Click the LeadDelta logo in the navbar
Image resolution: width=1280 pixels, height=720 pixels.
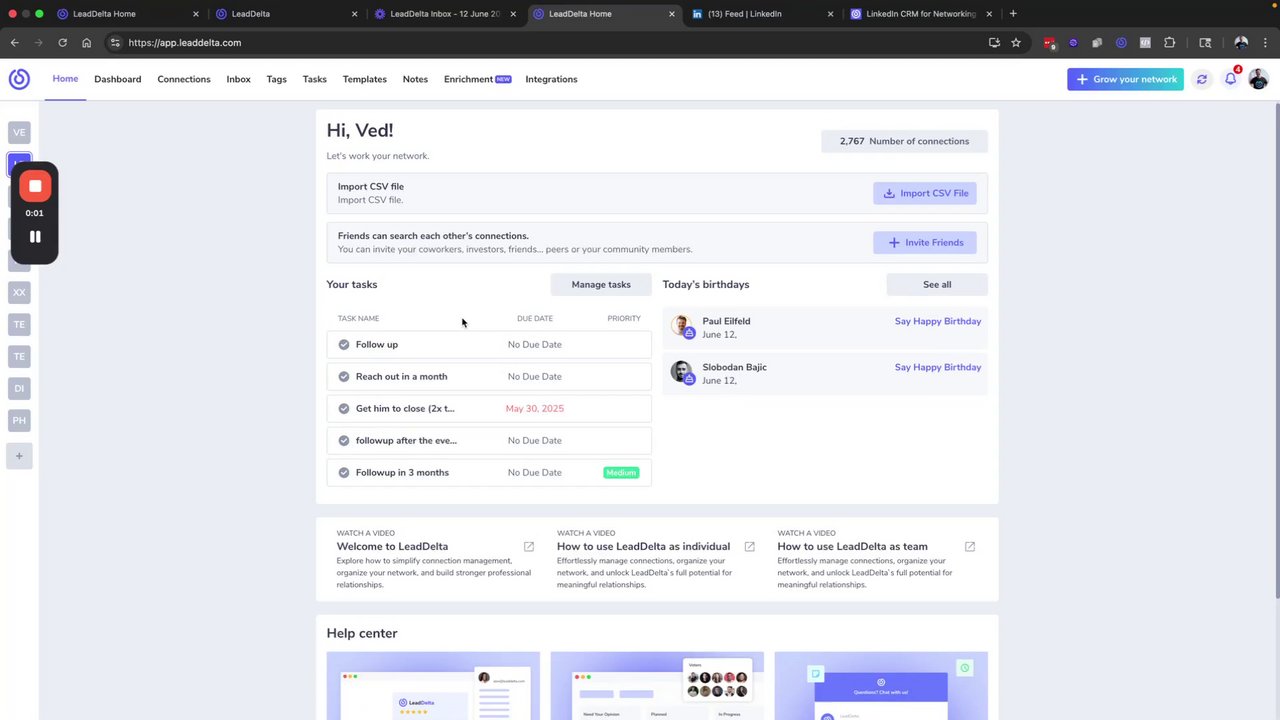pyautogui.click(x=19, y=79)
